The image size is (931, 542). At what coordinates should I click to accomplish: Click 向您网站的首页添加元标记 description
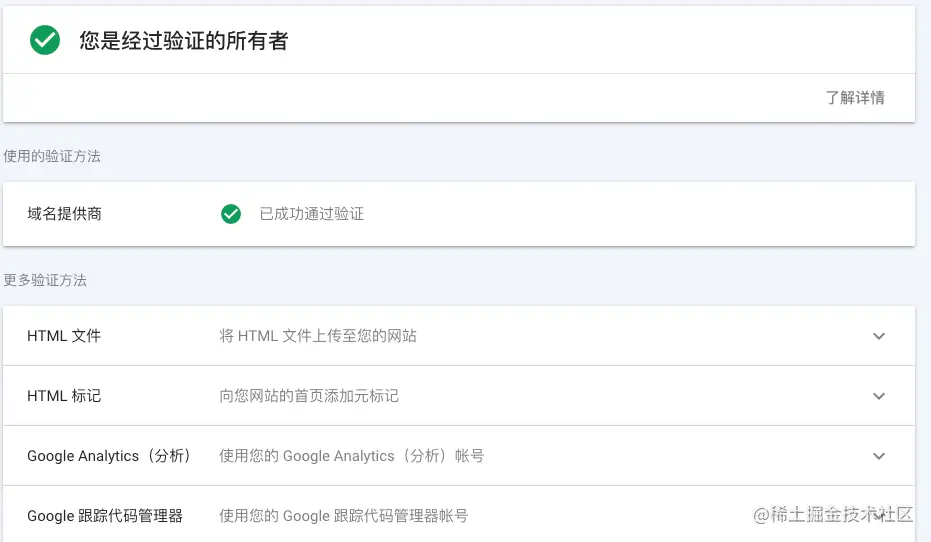tap(309, 396)
